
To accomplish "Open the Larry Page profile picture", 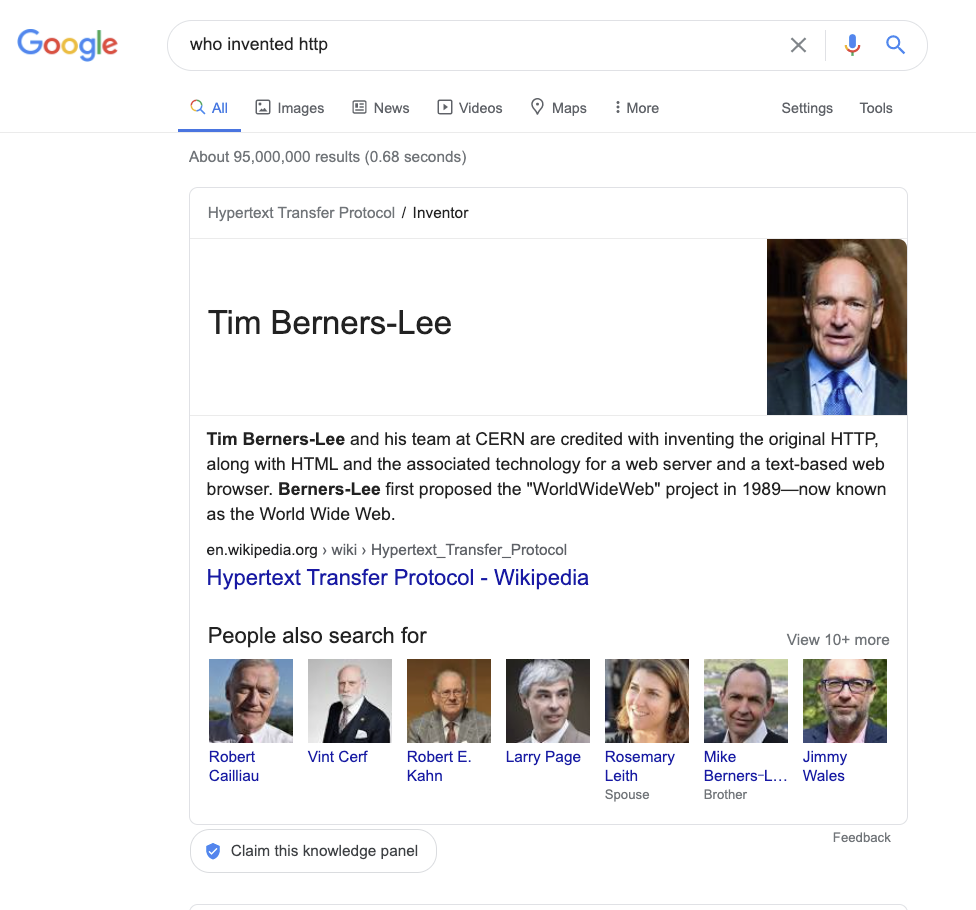I will (x=548, y=701).
